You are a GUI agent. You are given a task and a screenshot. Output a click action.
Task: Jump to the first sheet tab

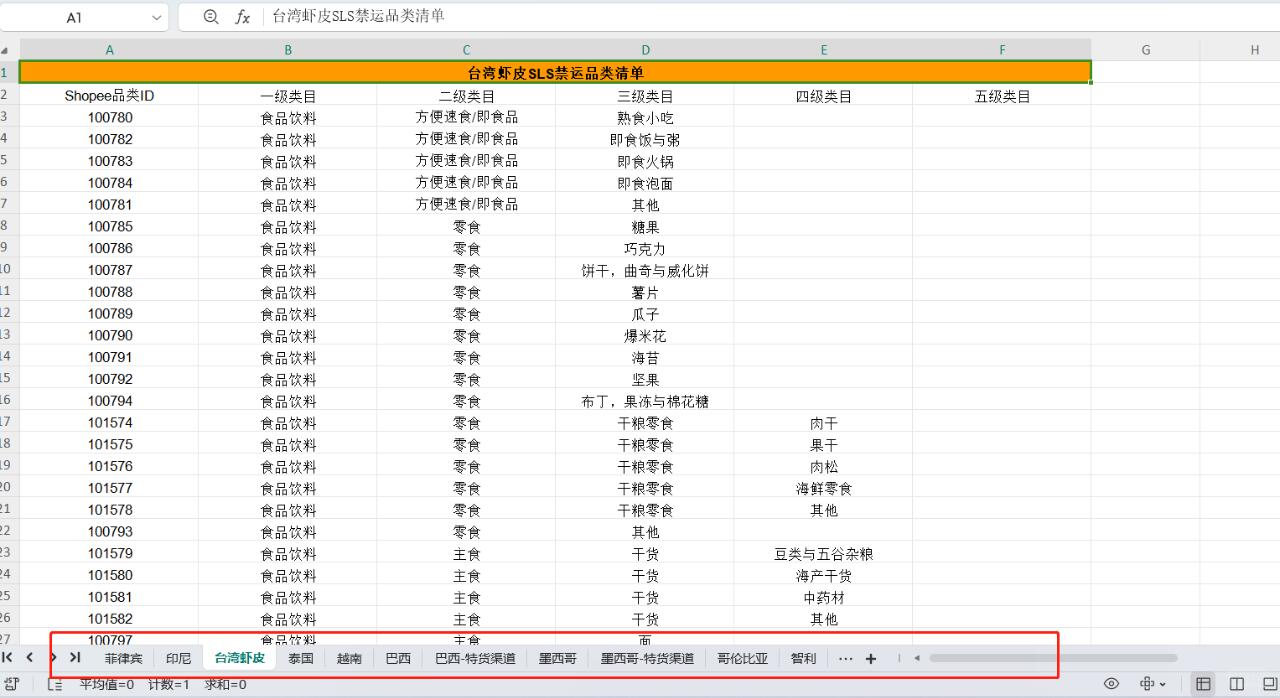(x=8, y=658)
